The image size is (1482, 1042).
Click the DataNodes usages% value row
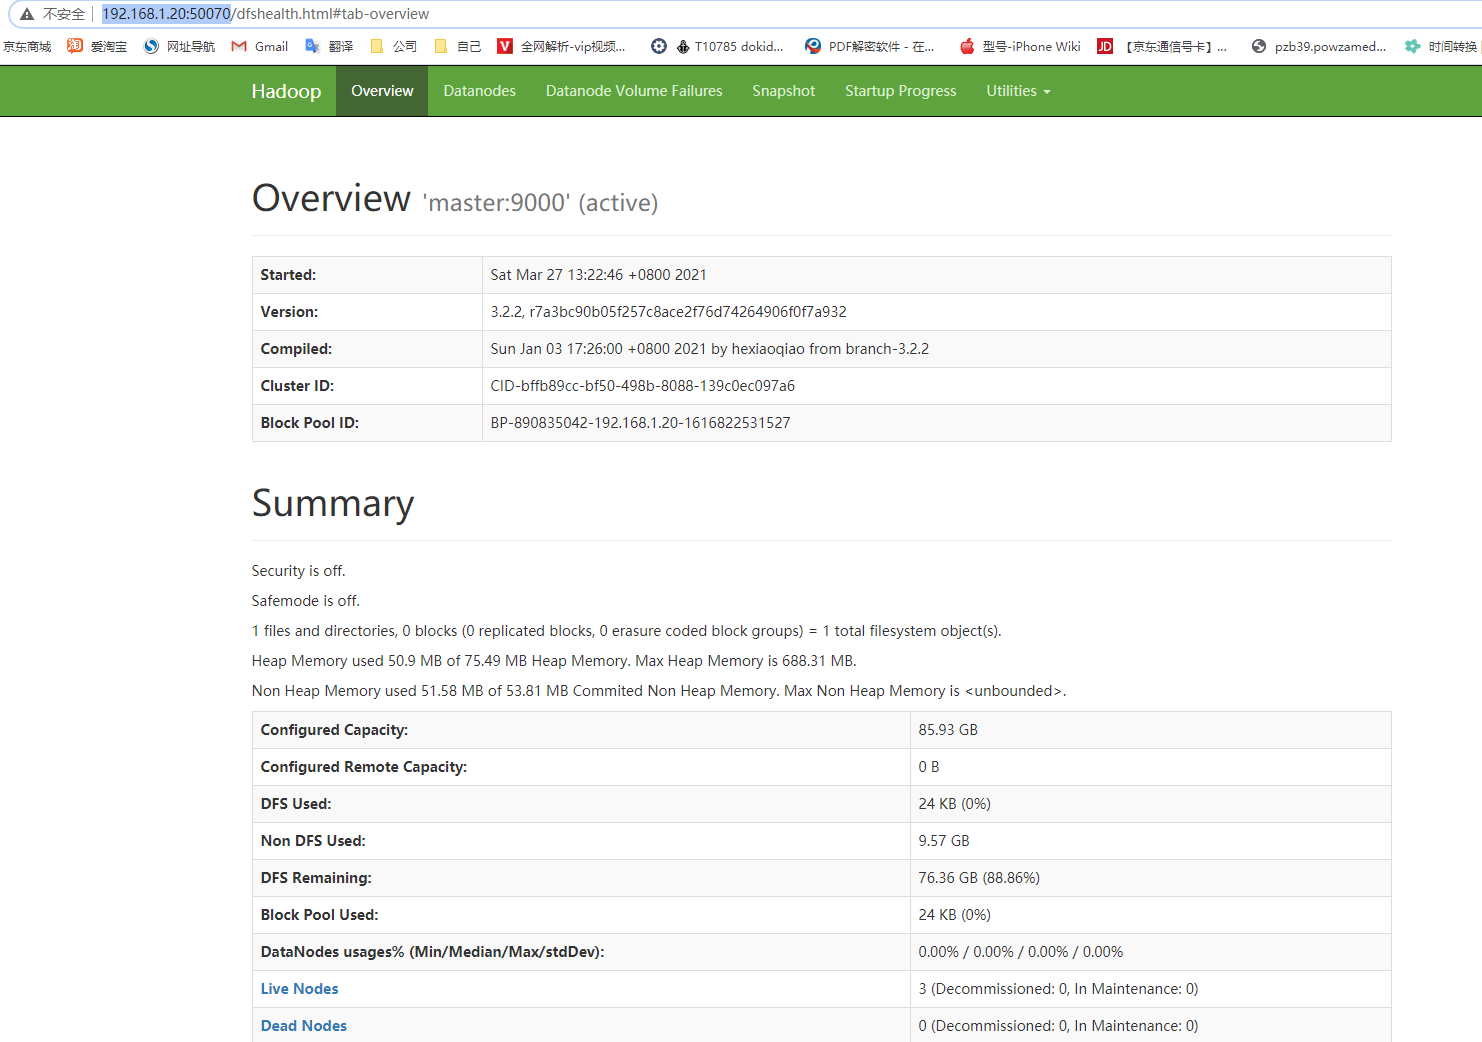[x=1021, y=952]
